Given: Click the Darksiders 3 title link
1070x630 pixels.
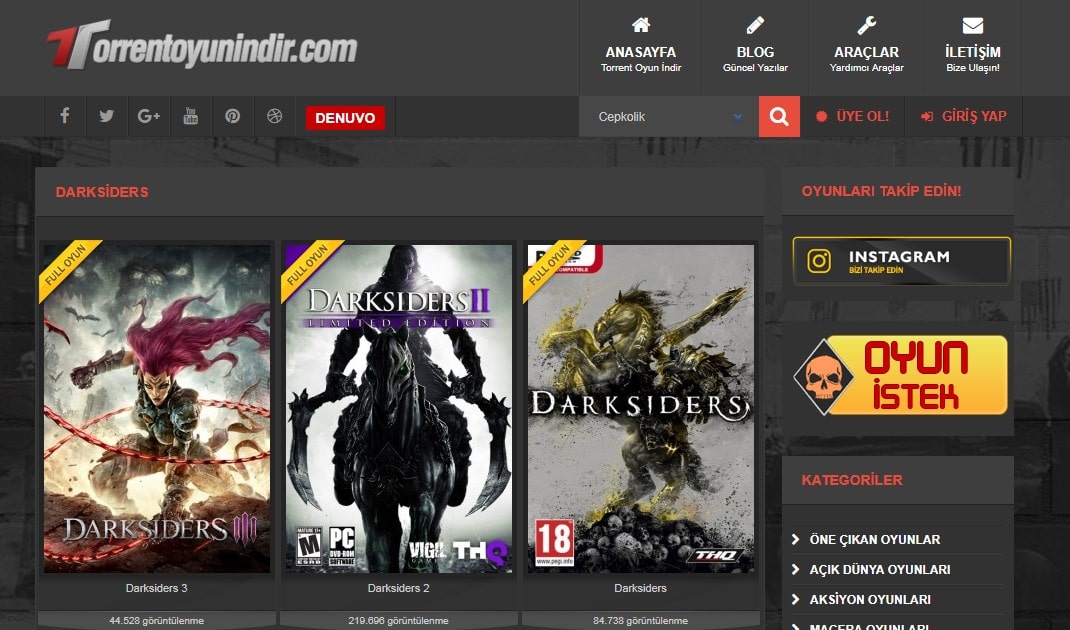Looking at the screenshot, I should point(156,588).
